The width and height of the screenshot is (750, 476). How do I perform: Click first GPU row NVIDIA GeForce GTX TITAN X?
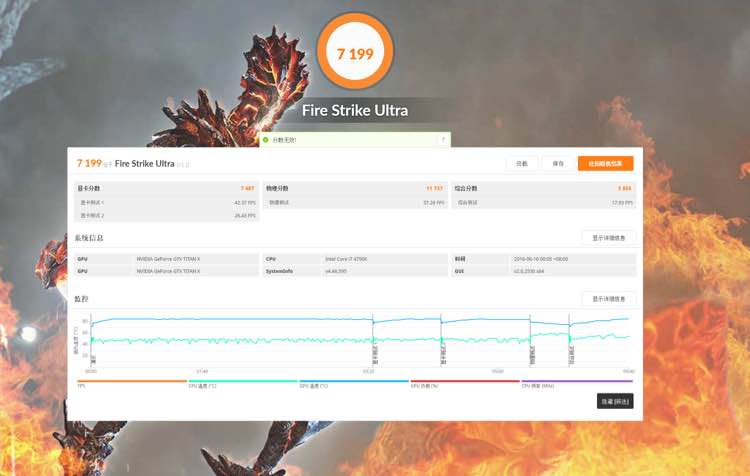pos(167,259)
